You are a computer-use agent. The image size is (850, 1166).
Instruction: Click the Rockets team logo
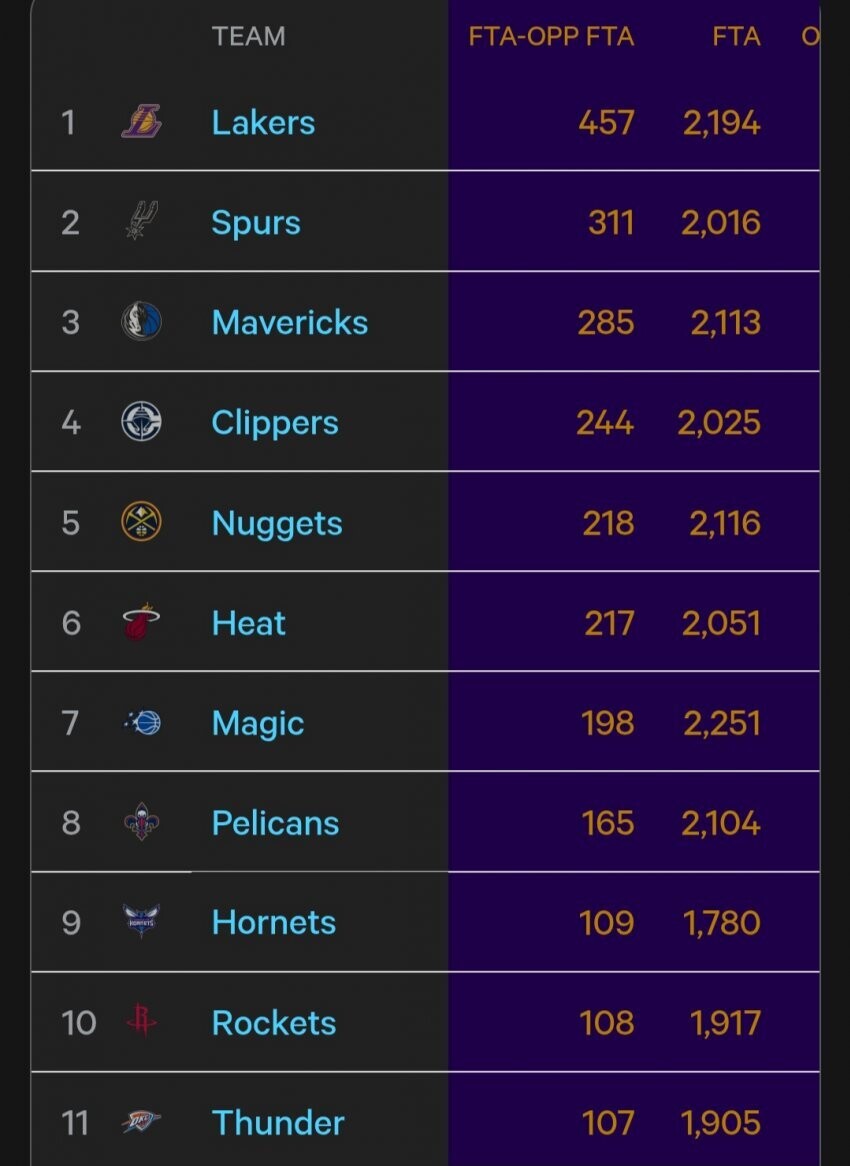(x=141, y=1020)
